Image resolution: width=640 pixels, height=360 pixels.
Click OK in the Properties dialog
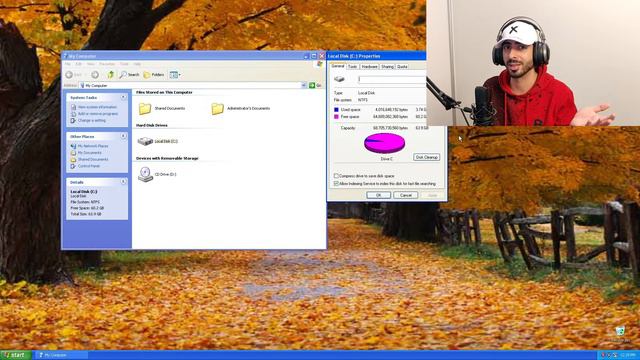(x=378, y=195)
